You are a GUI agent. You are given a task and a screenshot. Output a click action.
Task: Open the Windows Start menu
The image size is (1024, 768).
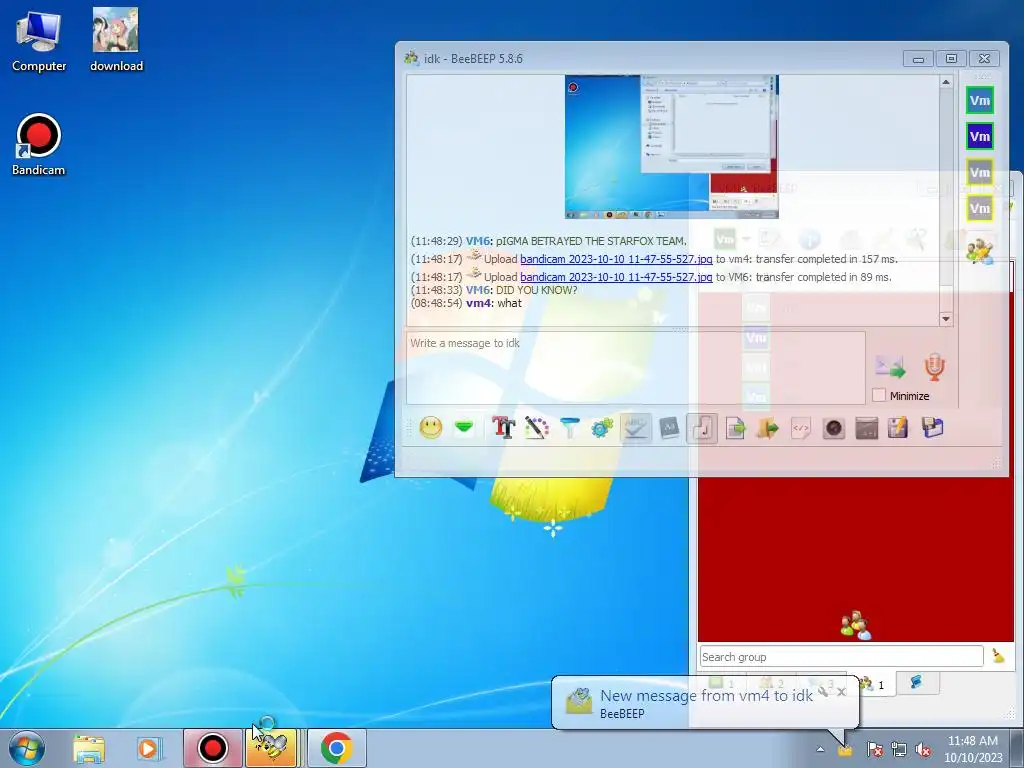[x=26, y=748]
